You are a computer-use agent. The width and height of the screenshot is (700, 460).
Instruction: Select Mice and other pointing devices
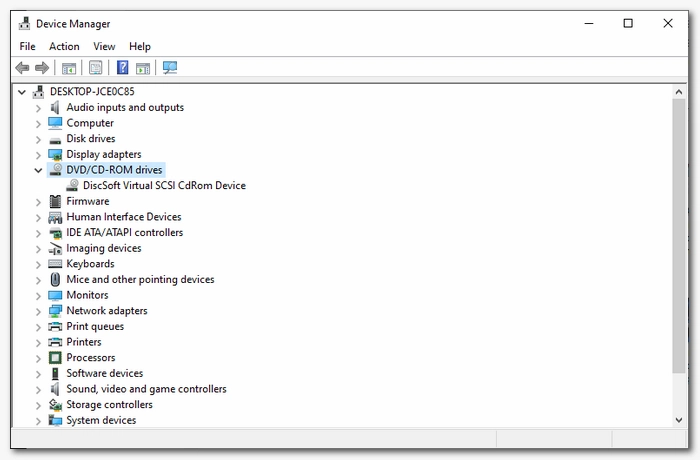click(140, 279)
